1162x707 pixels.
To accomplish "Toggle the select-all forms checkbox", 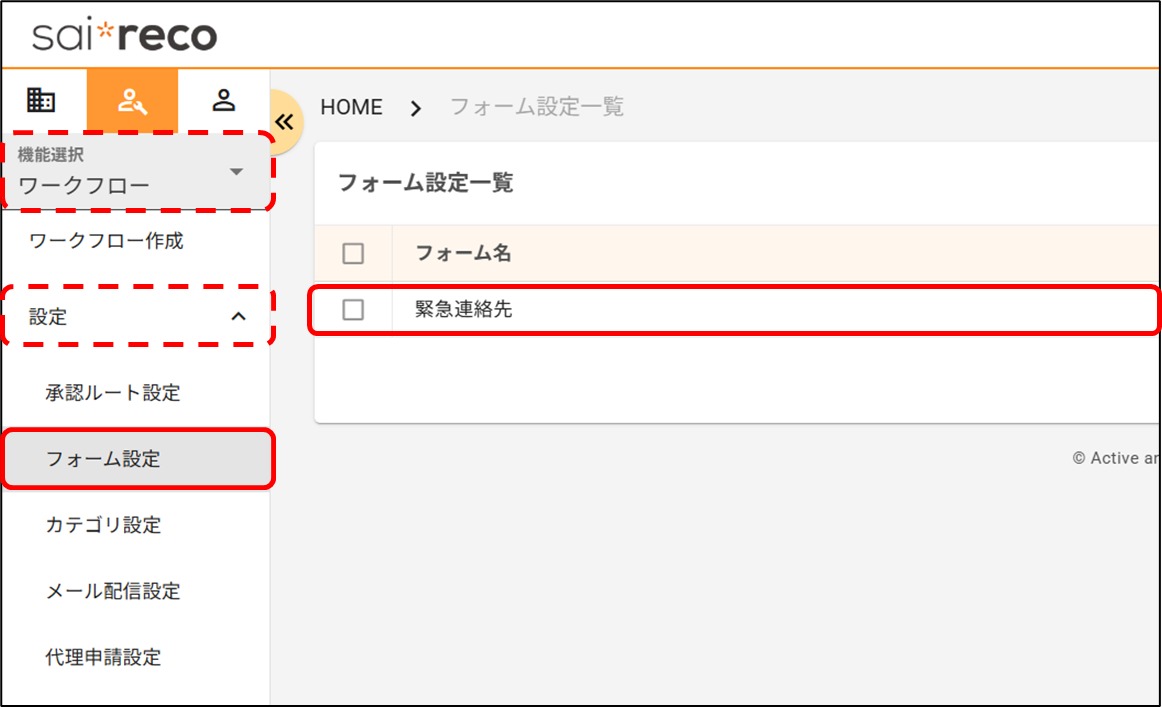I will [x=353, y=254].
